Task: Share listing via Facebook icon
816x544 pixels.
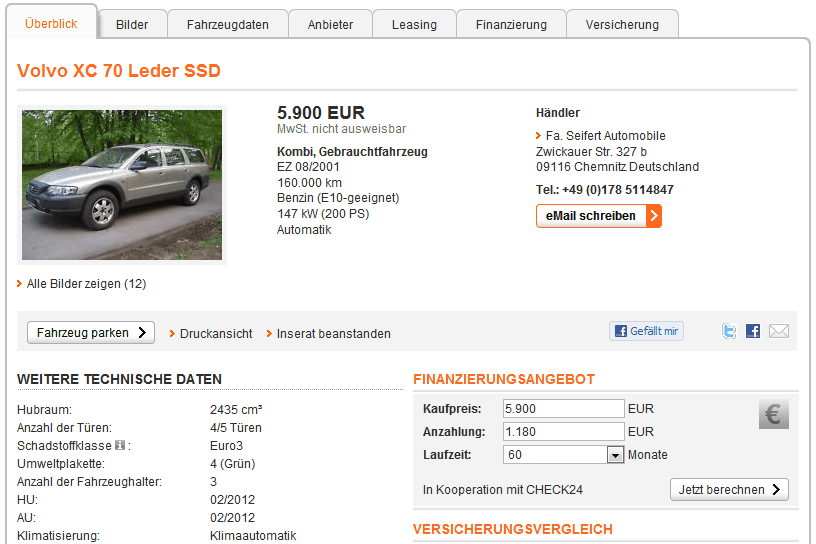Action: point(753,331)
